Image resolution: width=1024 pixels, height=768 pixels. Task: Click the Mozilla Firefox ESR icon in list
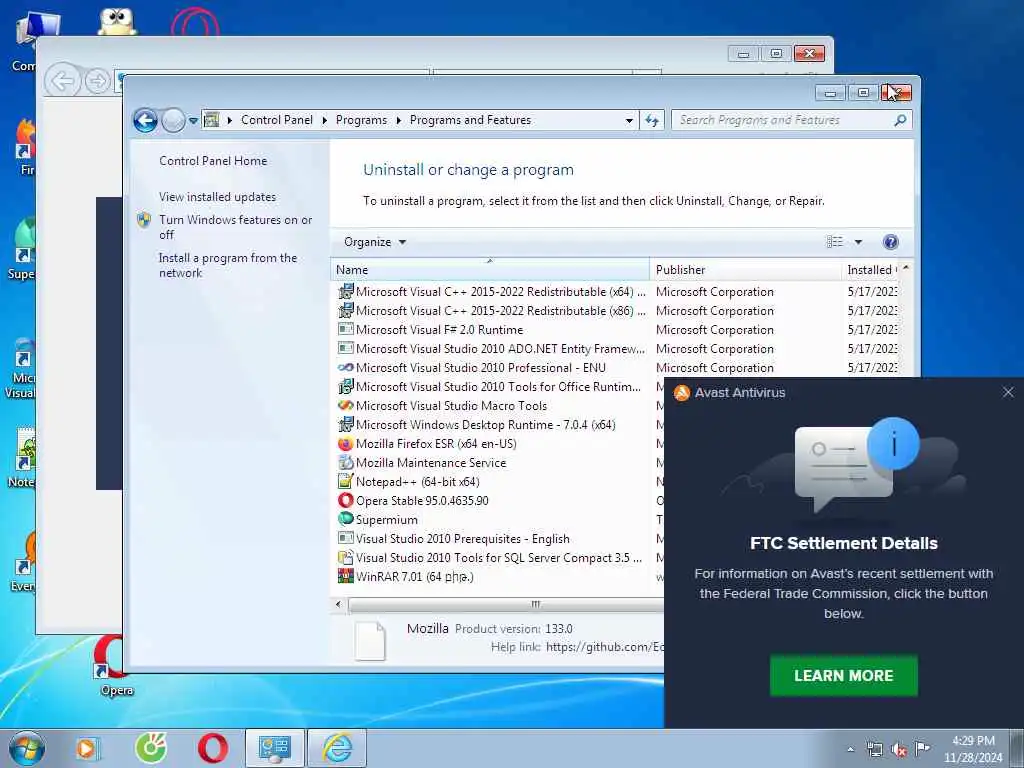[345, 443]
